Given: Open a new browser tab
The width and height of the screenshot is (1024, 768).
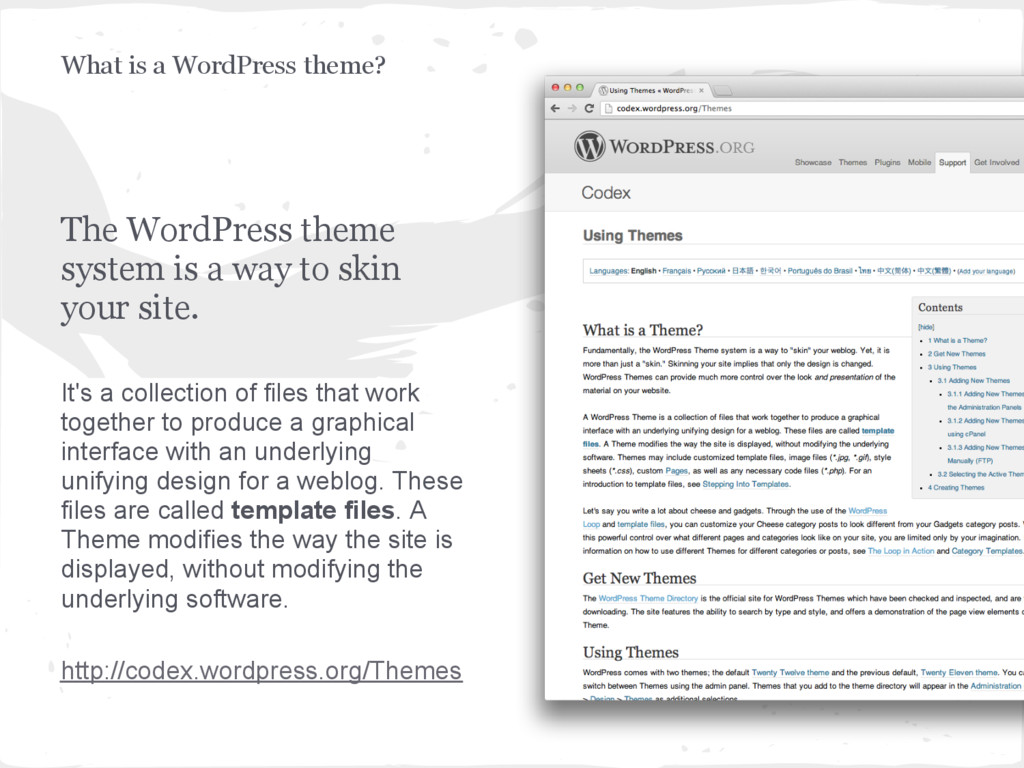Looking at the screenshot, I should (722, 91).
